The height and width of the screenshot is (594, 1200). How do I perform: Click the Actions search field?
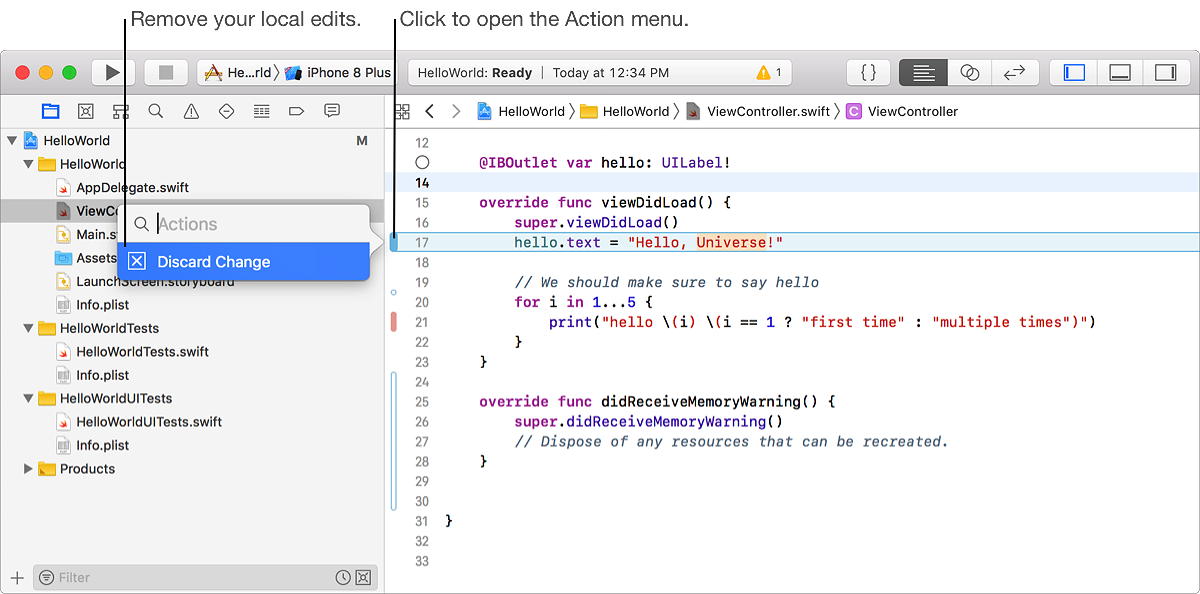coord(244,224)
